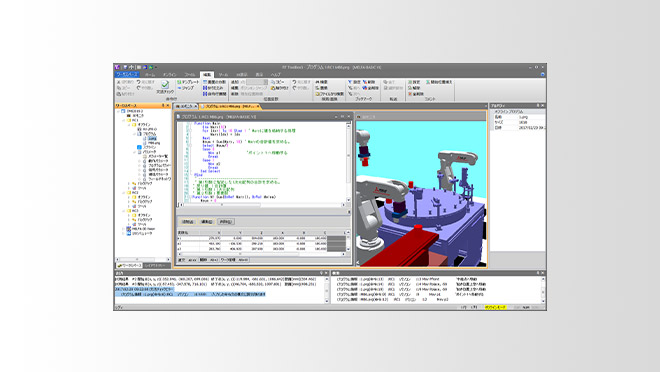
Task: Click the search (検索) binoculars icon
Action: [x=317, y=82]
